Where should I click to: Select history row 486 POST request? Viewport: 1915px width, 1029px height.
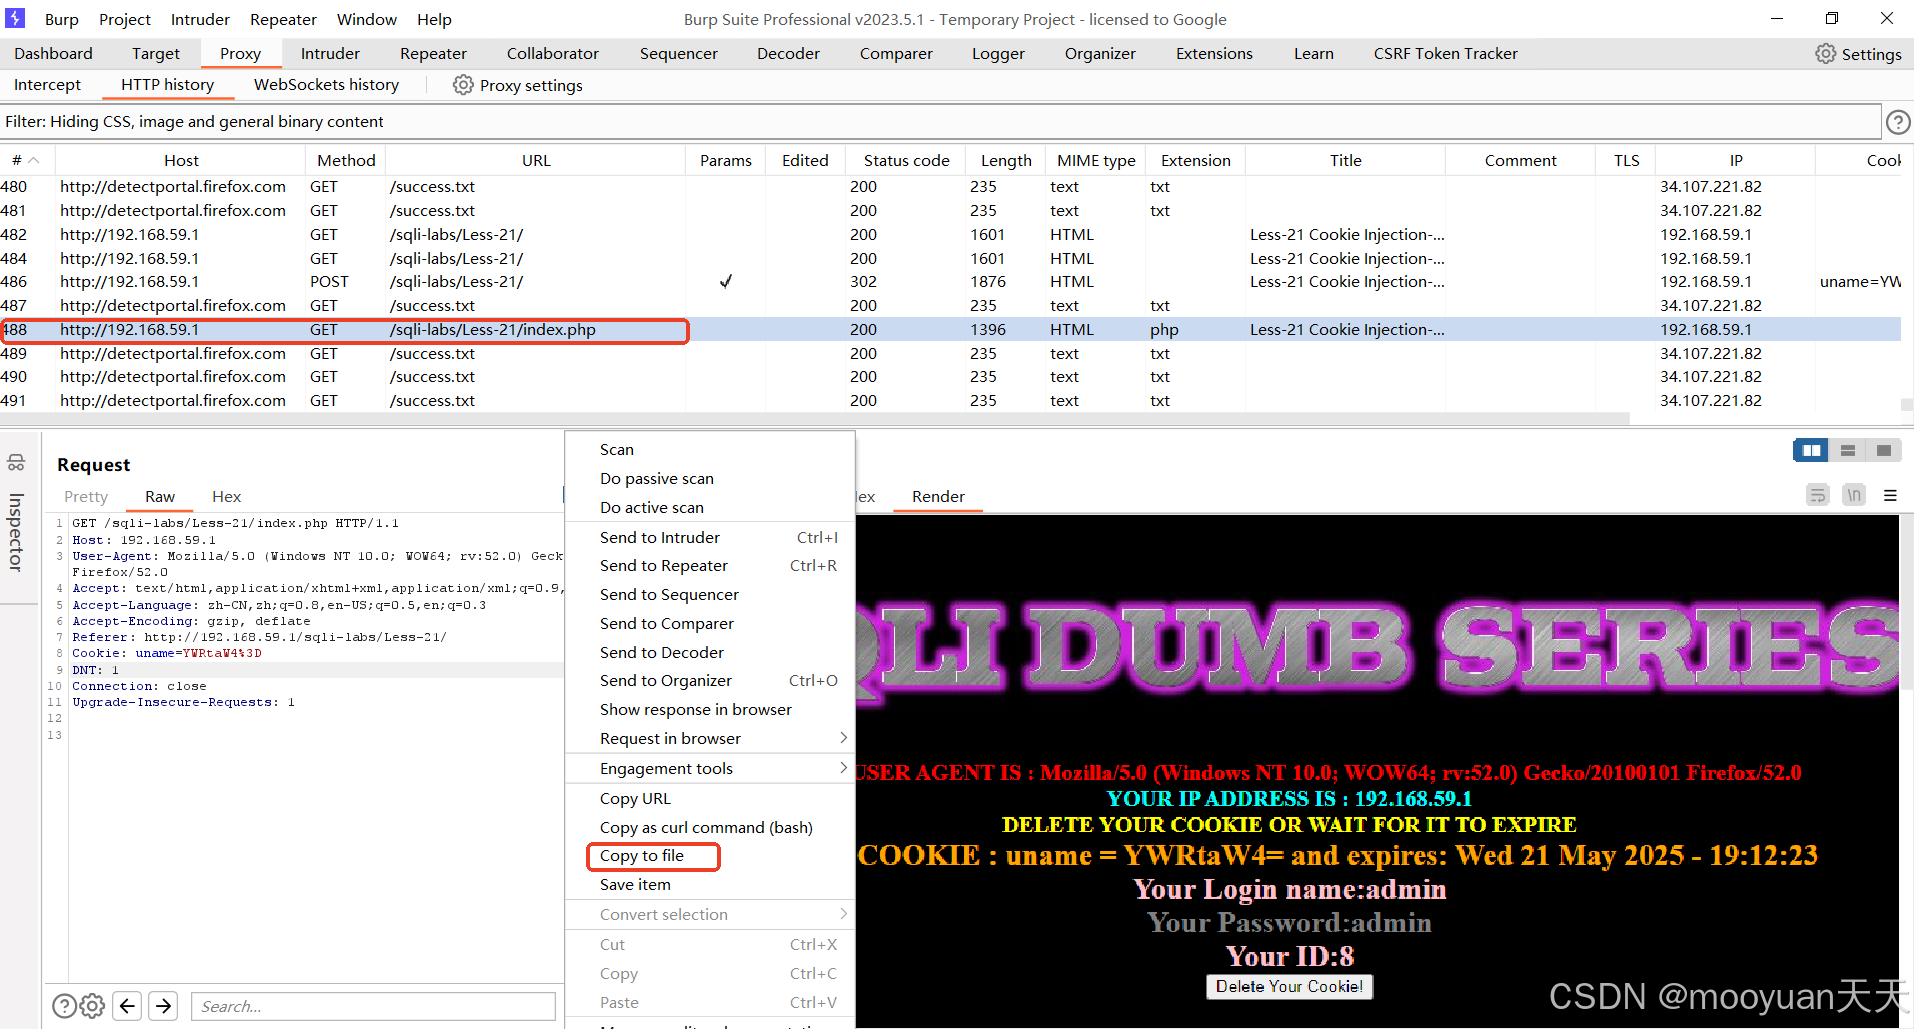(x=950, y=282)
